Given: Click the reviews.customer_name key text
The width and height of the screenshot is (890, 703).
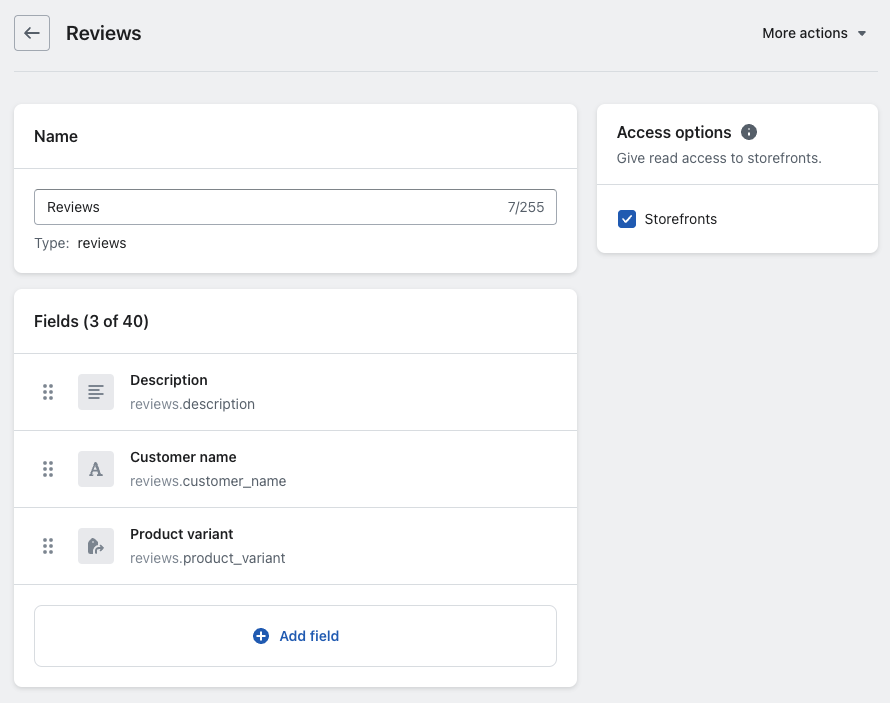Looking at the screenshot, I should pos(208,481).
